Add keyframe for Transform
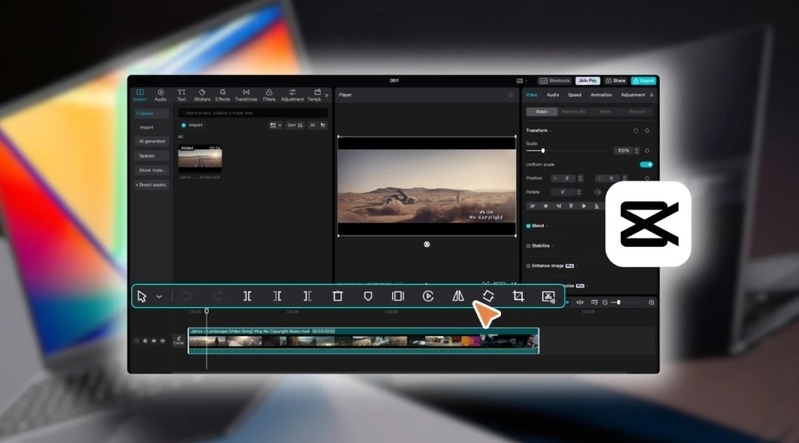 pos(647,131)
